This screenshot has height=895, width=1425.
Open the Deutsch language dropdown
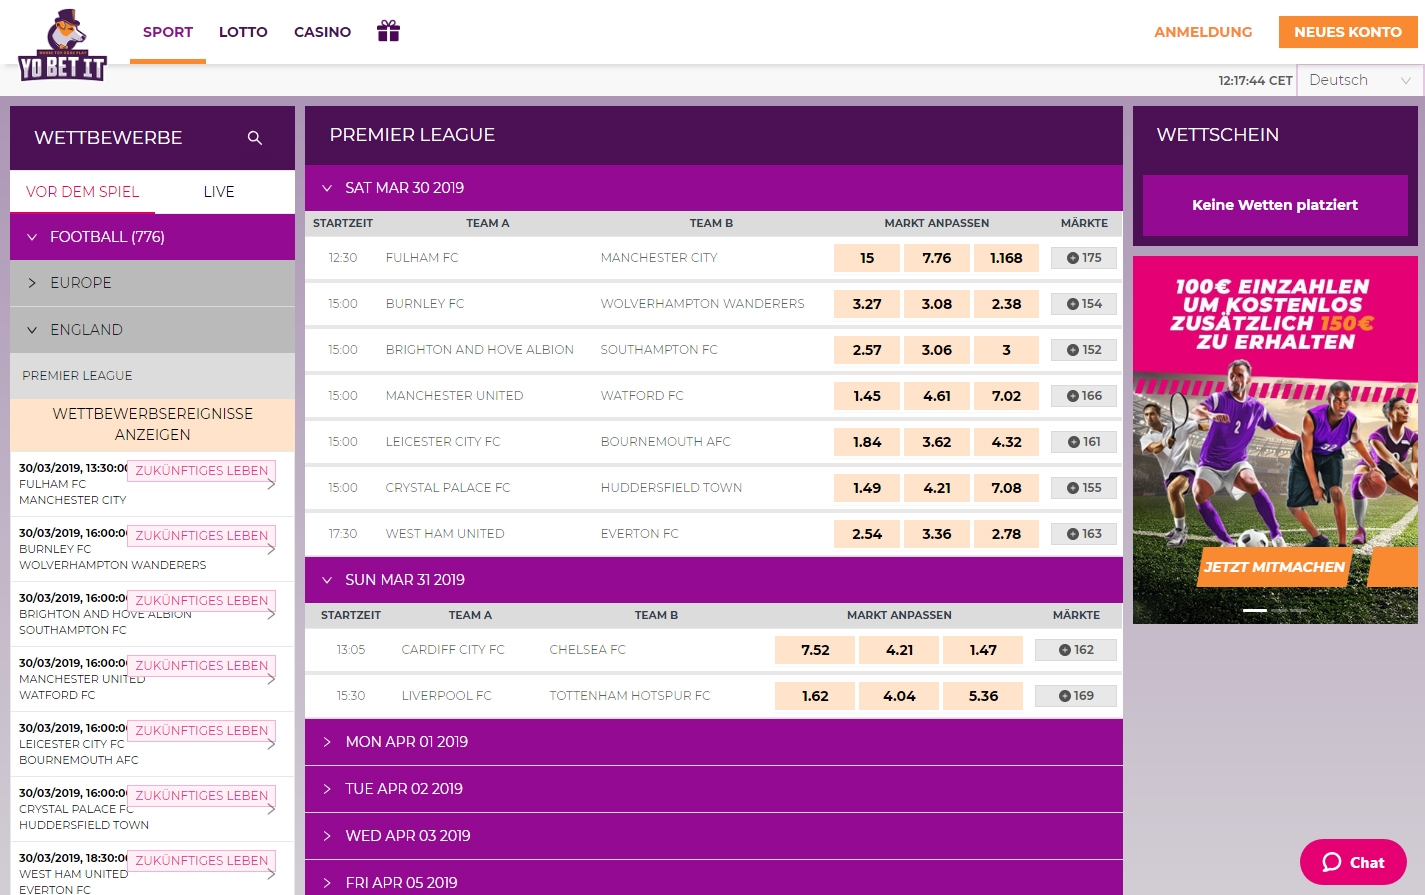click(1359, 80)
